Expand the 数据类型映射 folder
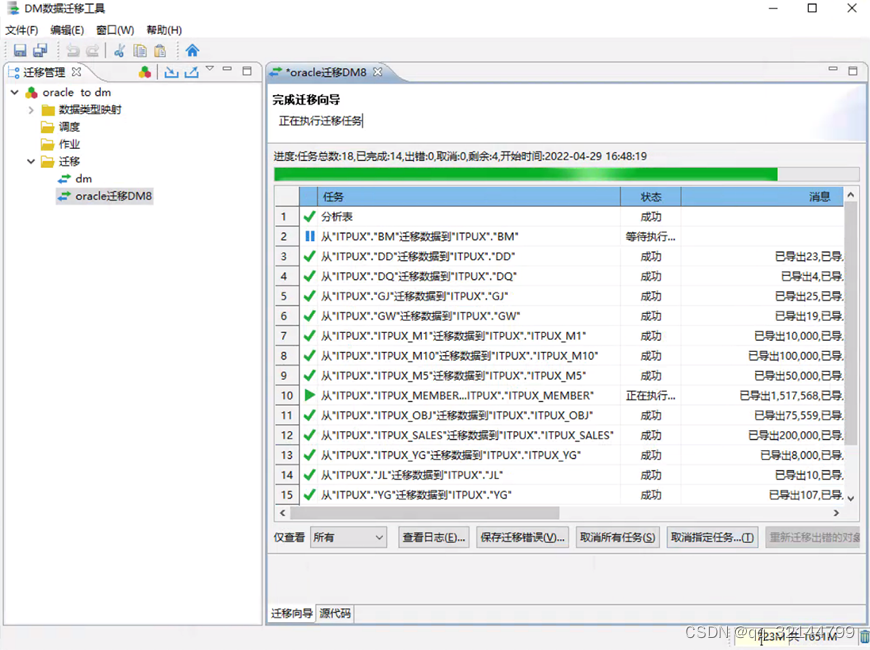 pyautogui.click(x=31, y=110)
